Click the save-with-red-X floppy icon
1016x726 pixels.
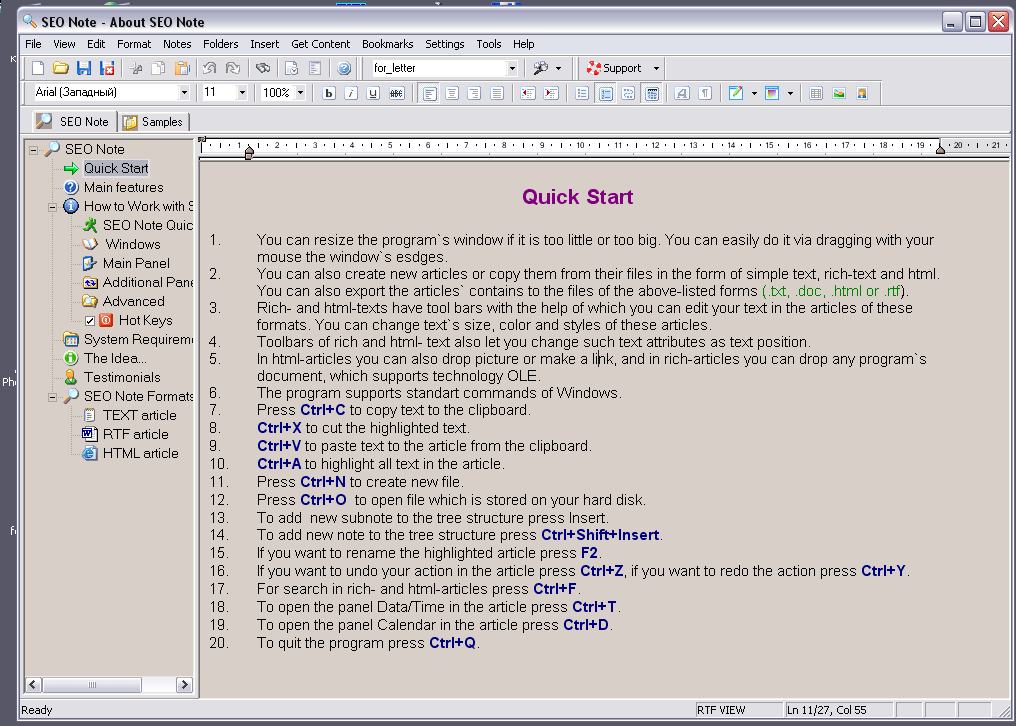point(107,68)
